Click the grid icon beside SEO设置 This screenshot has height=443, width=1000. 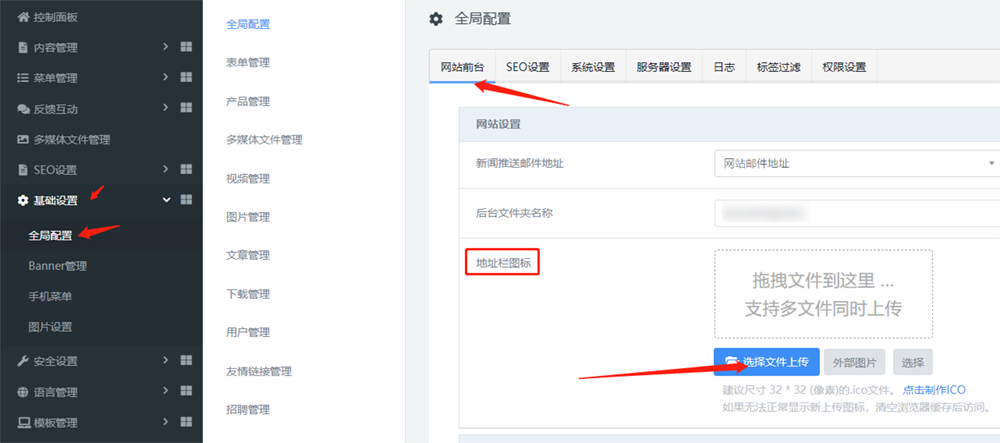click(x=185, y=169)
